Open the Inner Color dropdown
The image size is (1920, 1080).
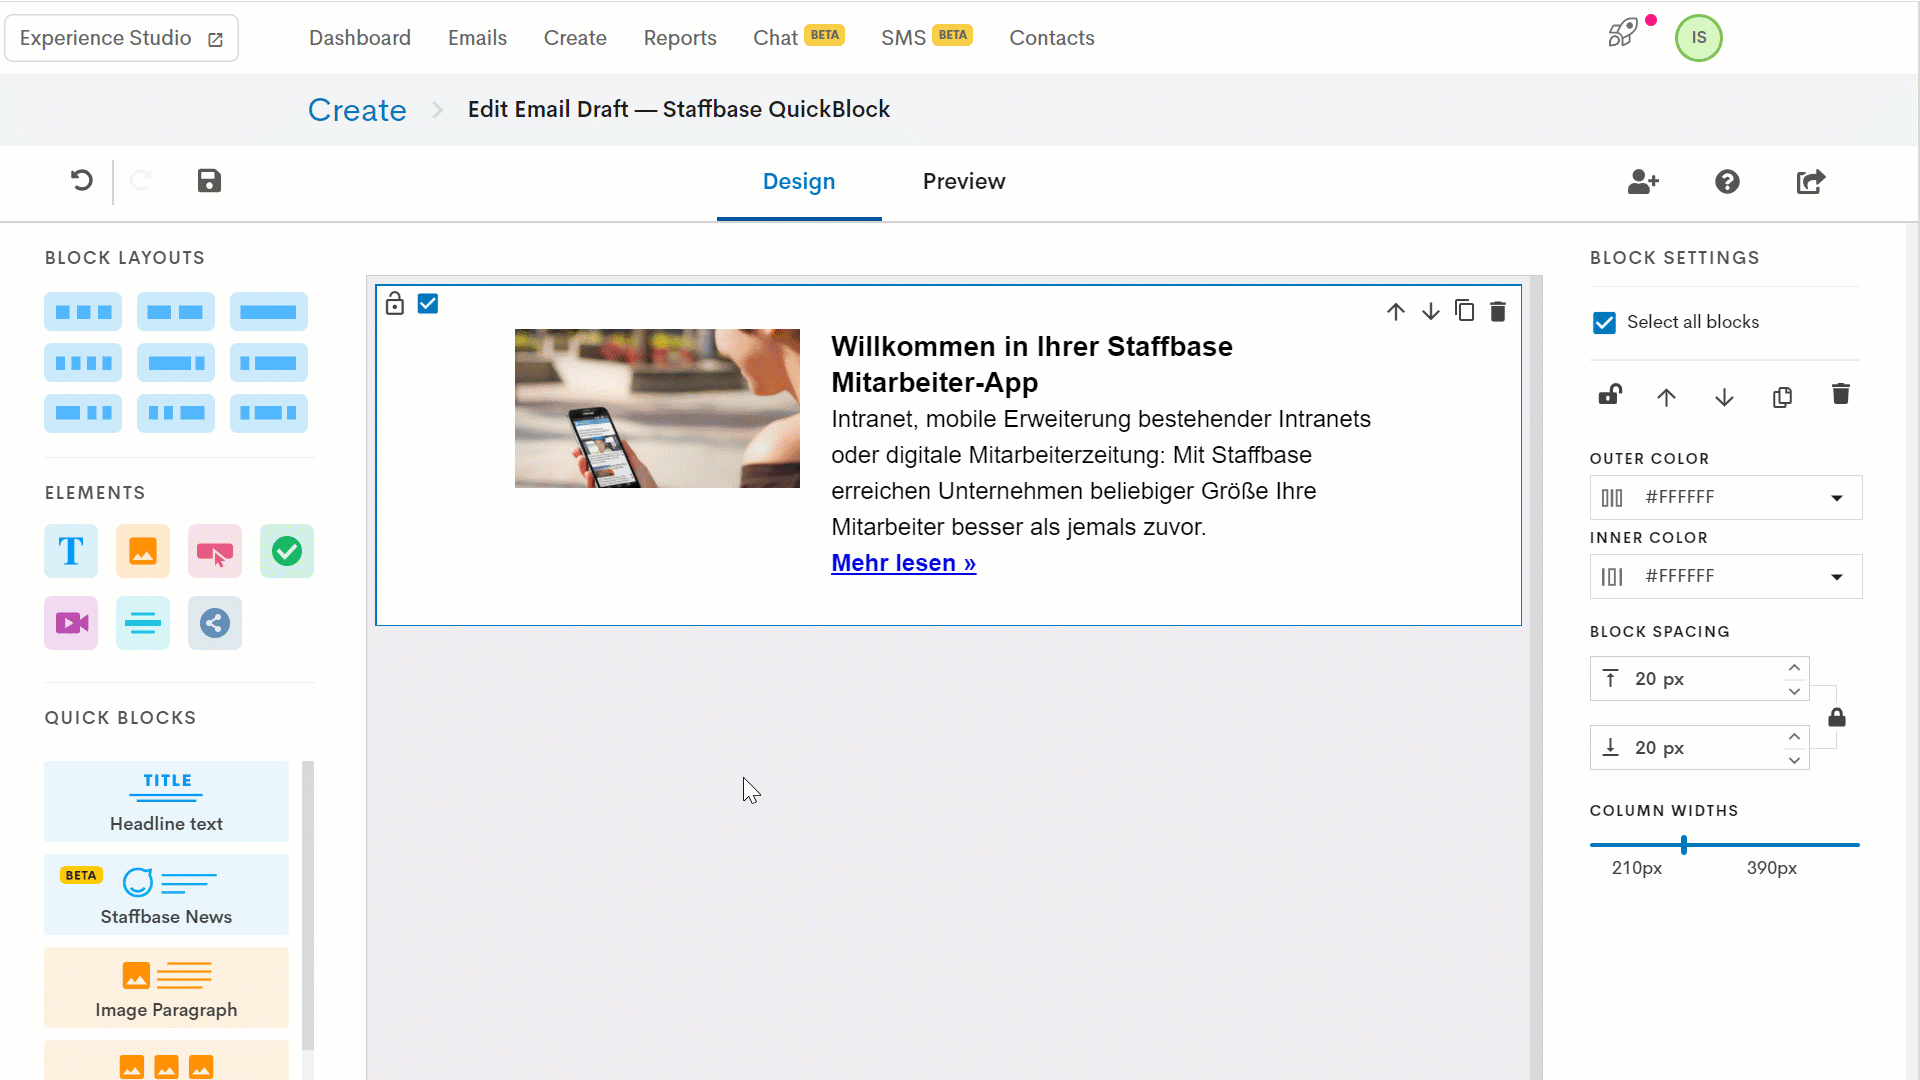pos(1726,577)
